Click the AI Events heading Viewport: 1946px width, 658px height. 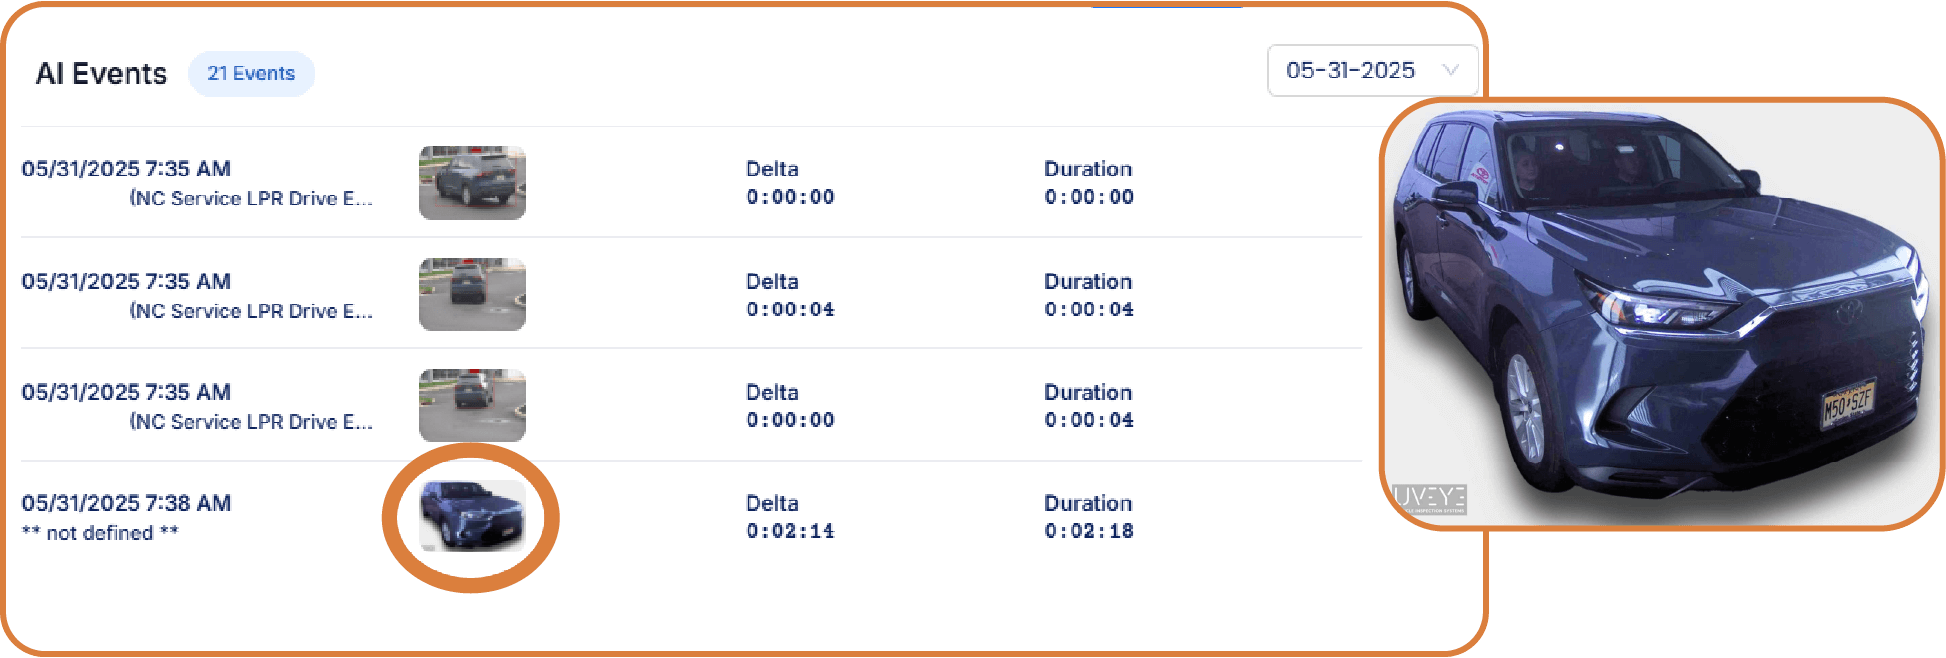pyautogui.click(x=101, y=74)
